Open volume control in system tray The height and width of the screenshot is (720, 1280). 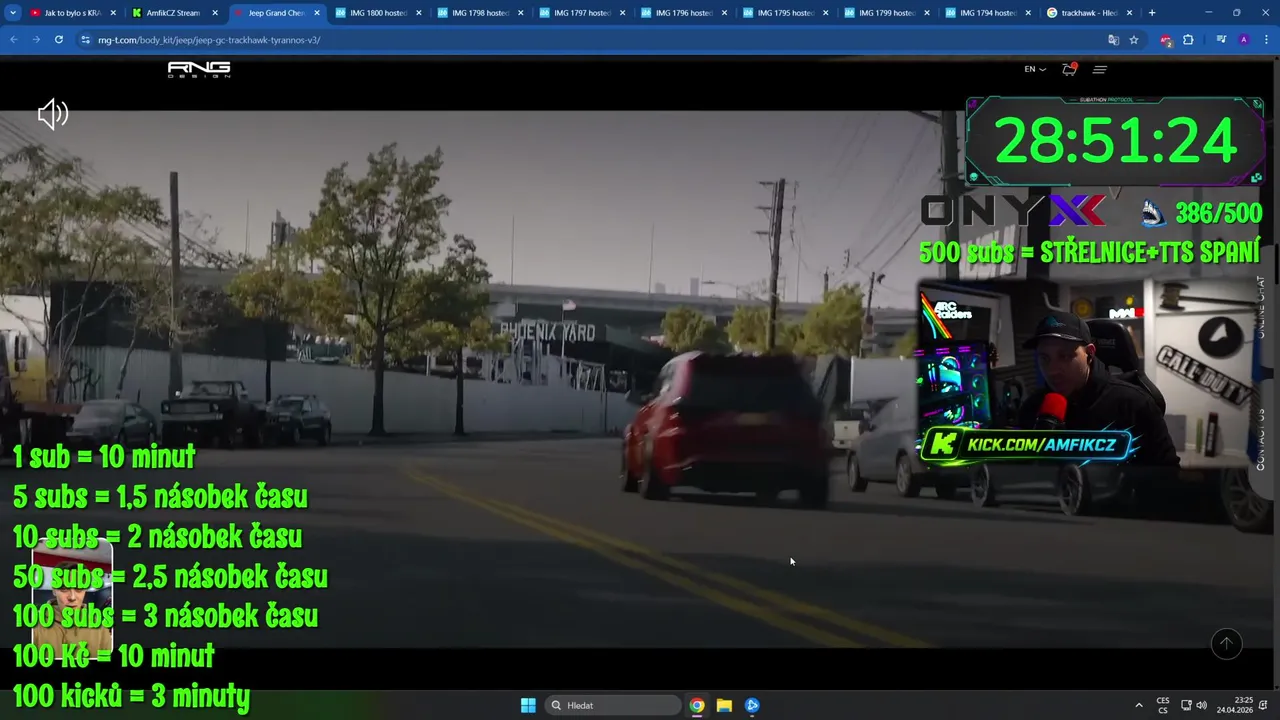pyautogui.click(x=1201, y=705)
